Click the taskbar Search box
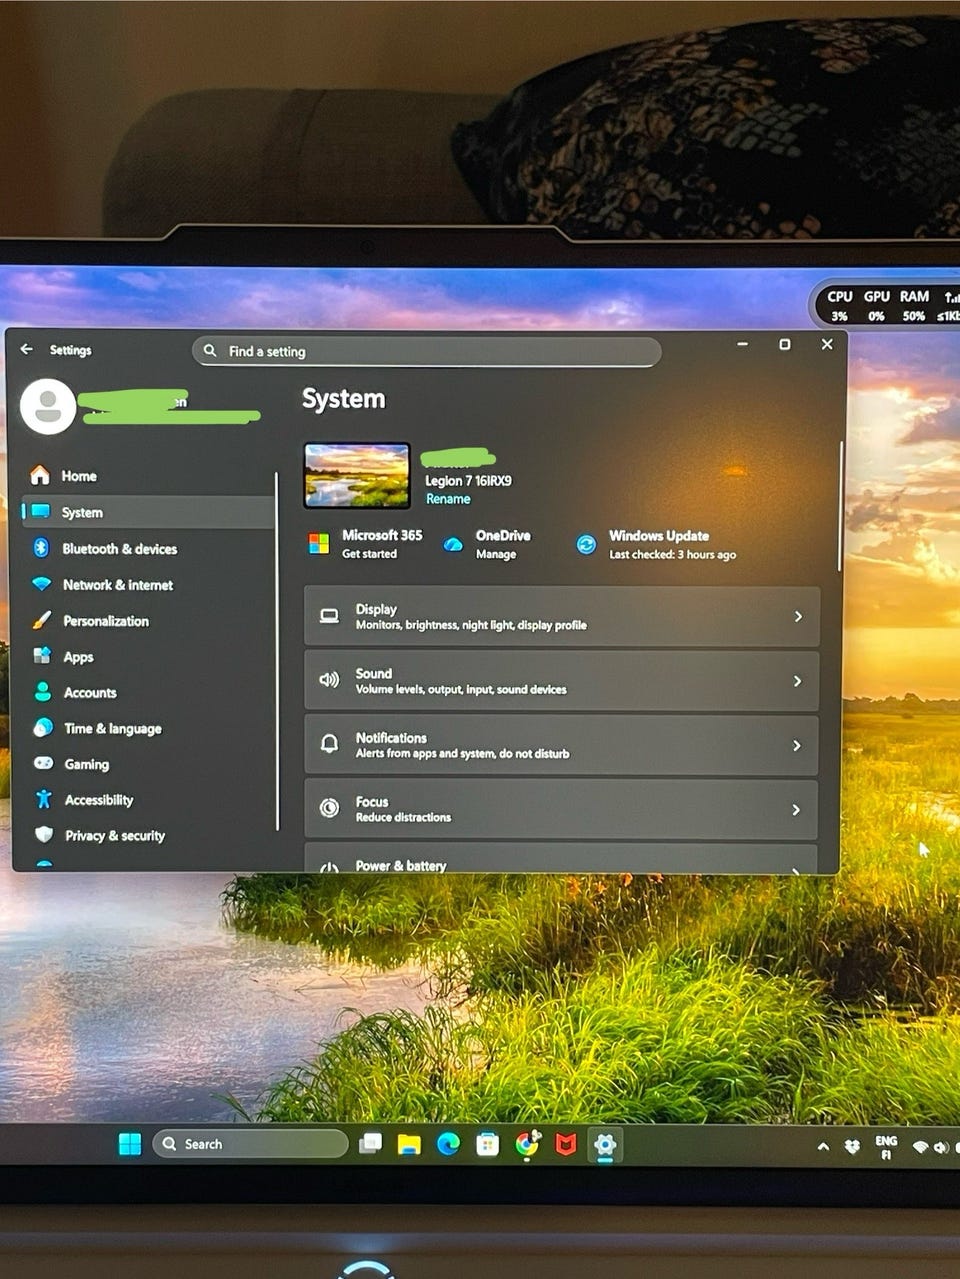960x1279 pixels. [x=249, y=1144]
